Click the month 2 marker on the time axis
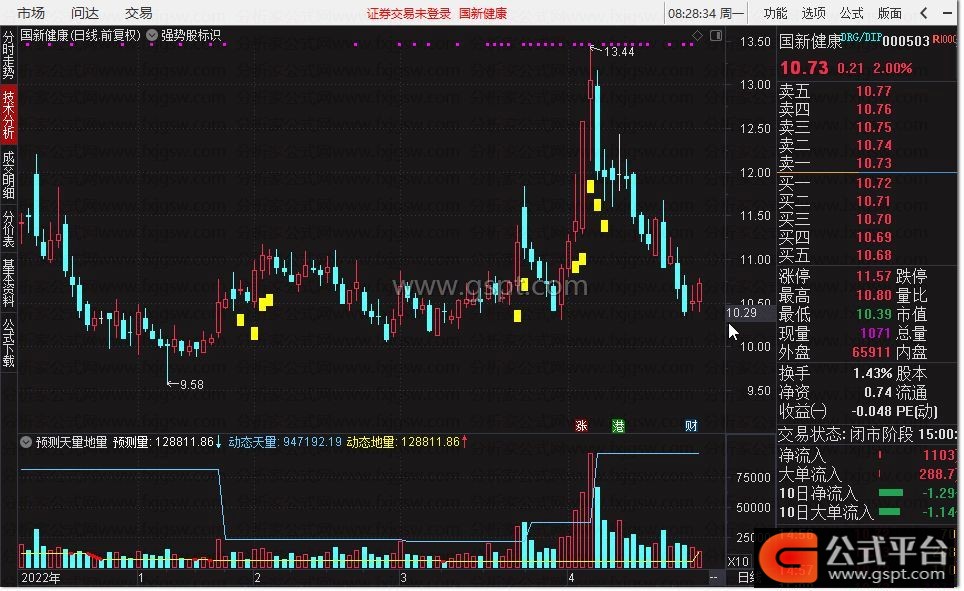The width and height of the screenshot is (964, 591). 257,578
